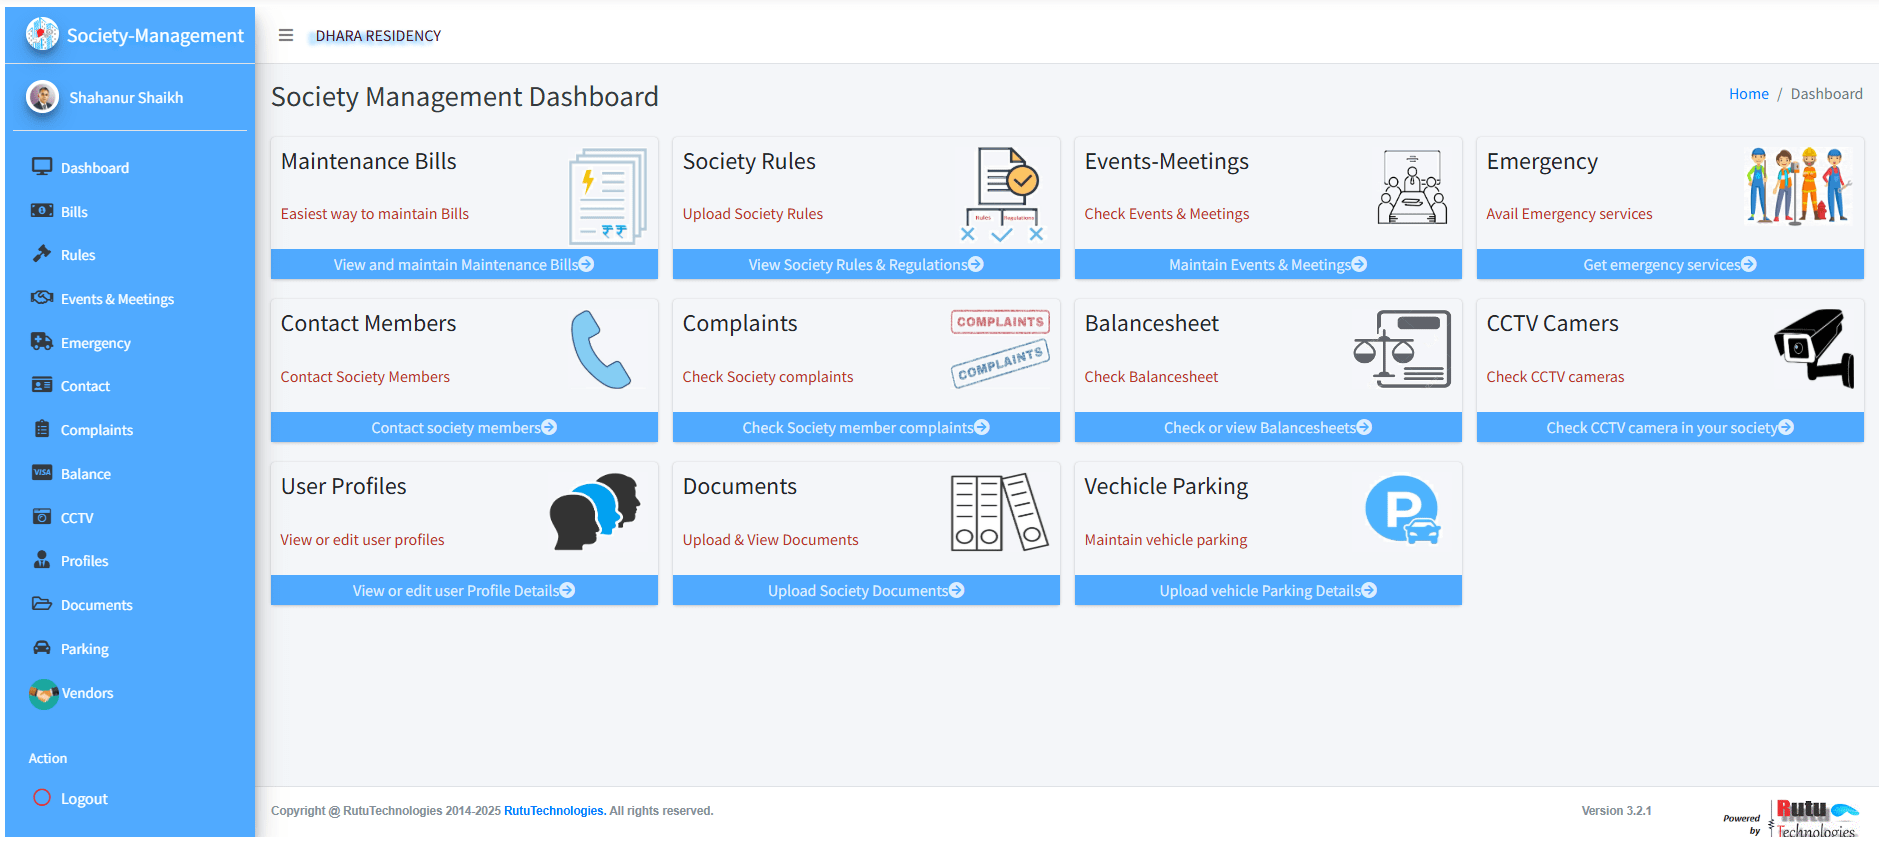The width and height of the screenshot is (1879, 842).
Task: Click the Maintenance Bills invoice icon
Action: click(x=607, y=196)
